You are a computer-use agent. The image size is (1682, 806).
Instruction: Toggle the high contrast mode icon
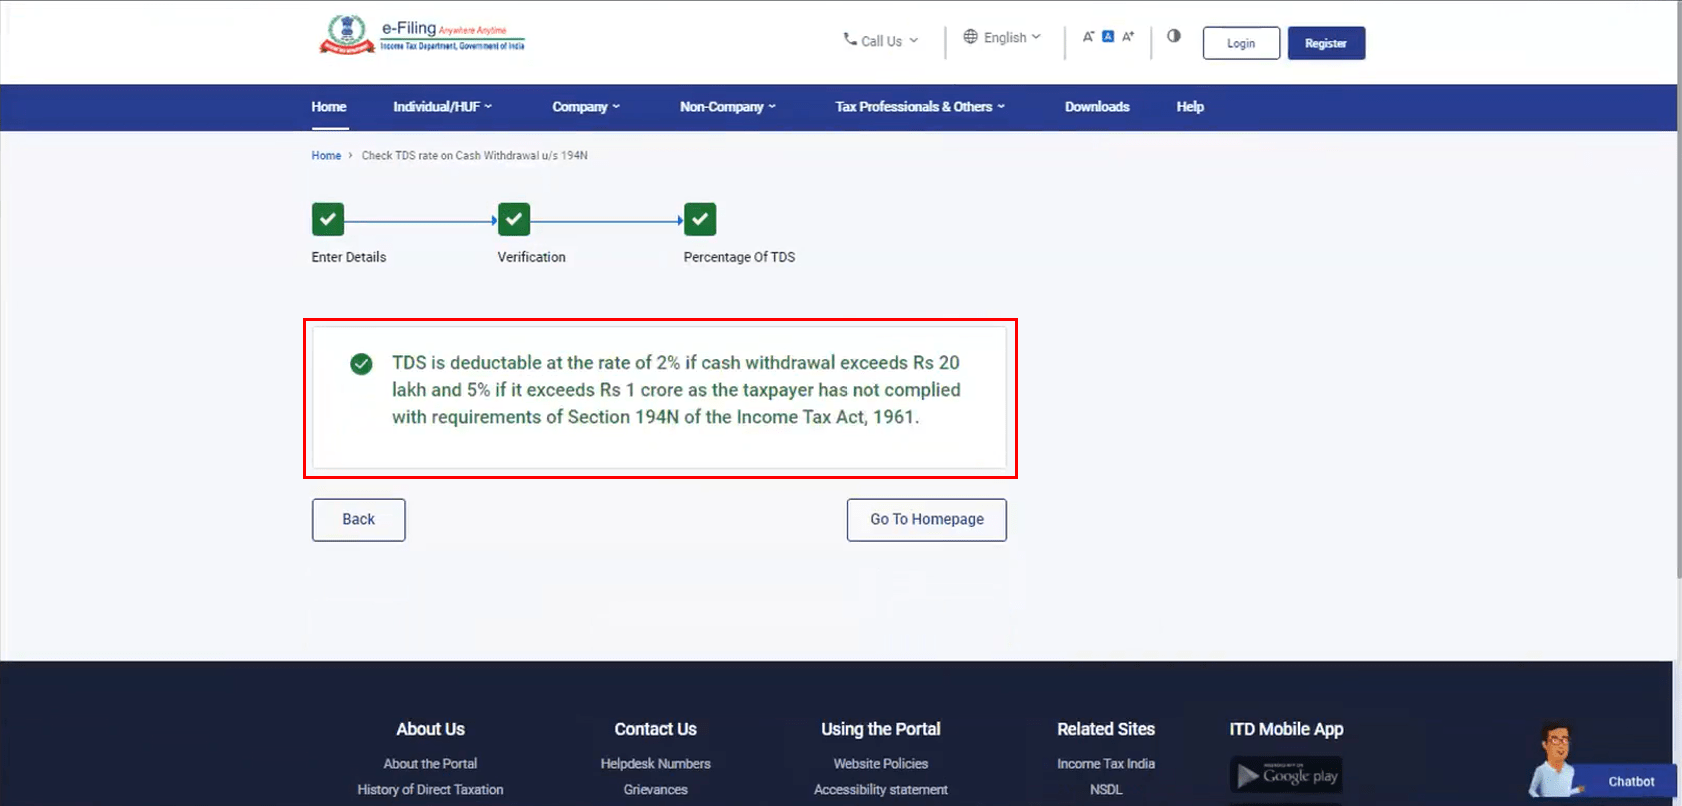tap(1173, 36)
